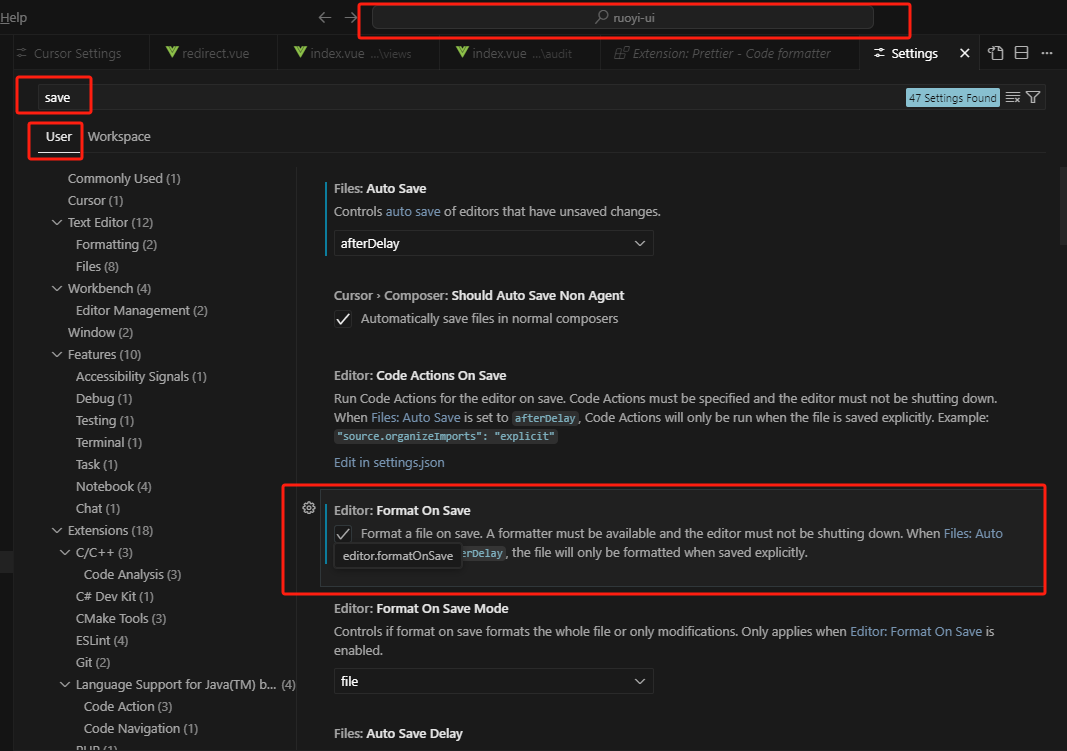Viewport: 1067px width, 751px height.
Task: Go forward with the right arrow
Action: [x=350, y=18]
